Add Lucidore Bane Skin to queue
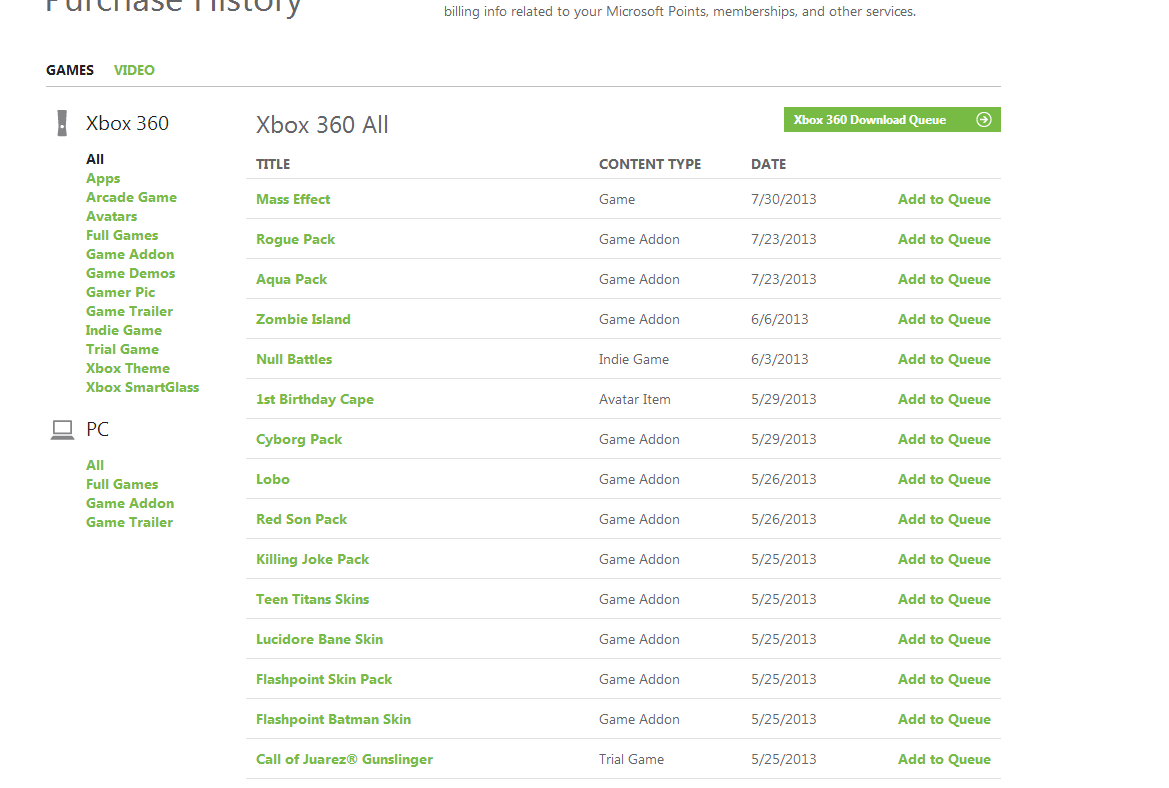The width and height of the screenshot is (1169, 788). click(944, 640)
